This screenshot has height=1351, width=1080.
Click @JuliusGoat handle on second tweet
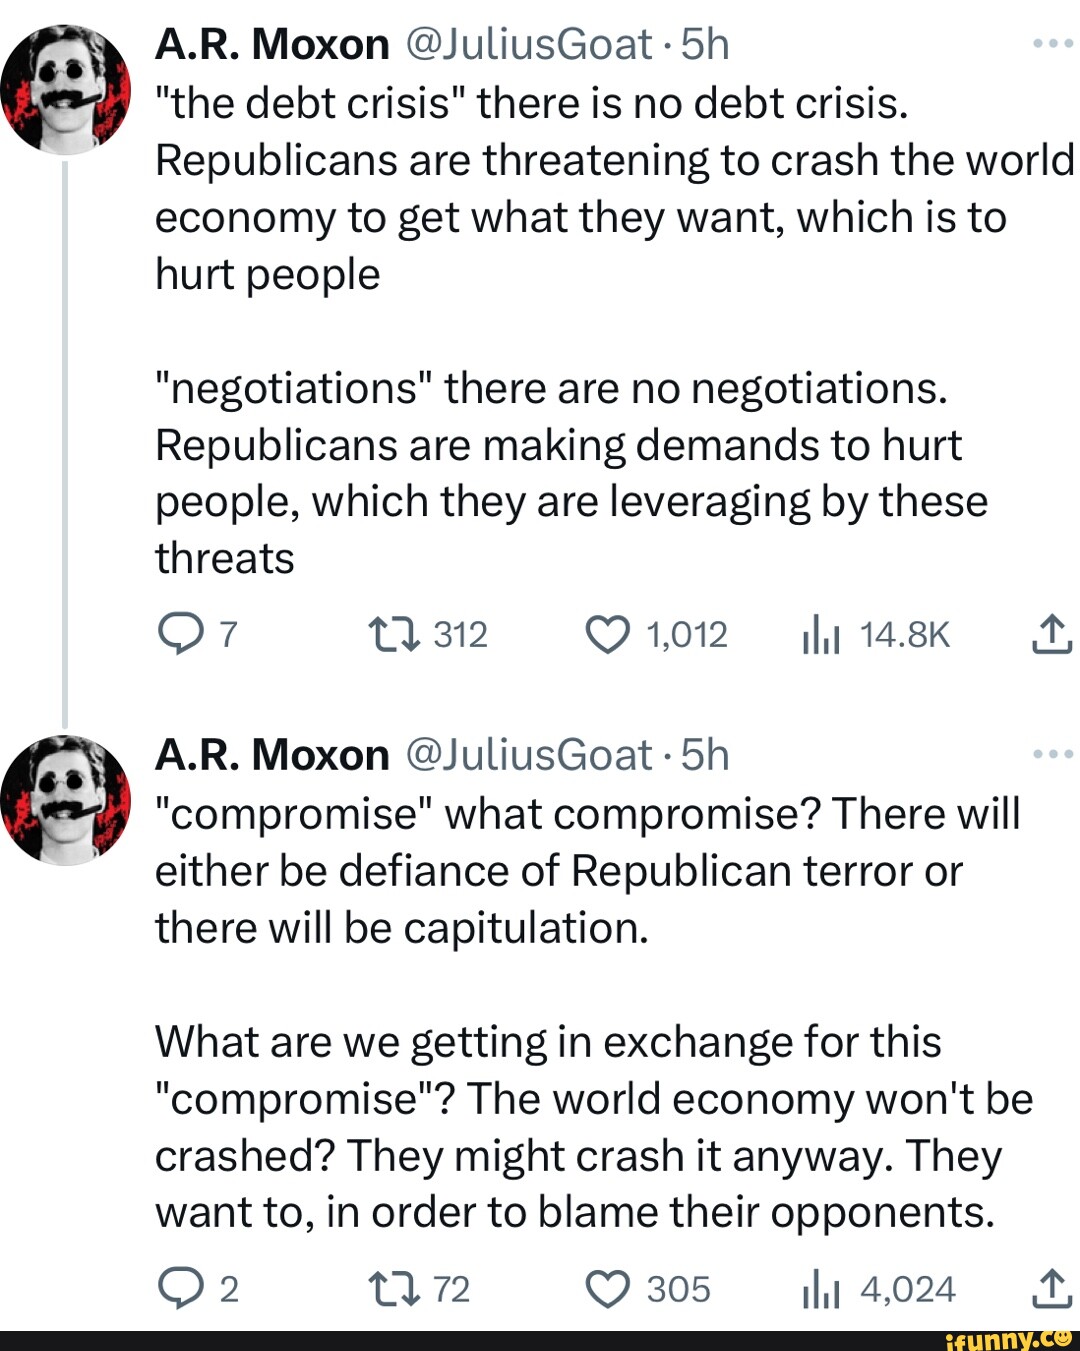(x=529, y=755)
